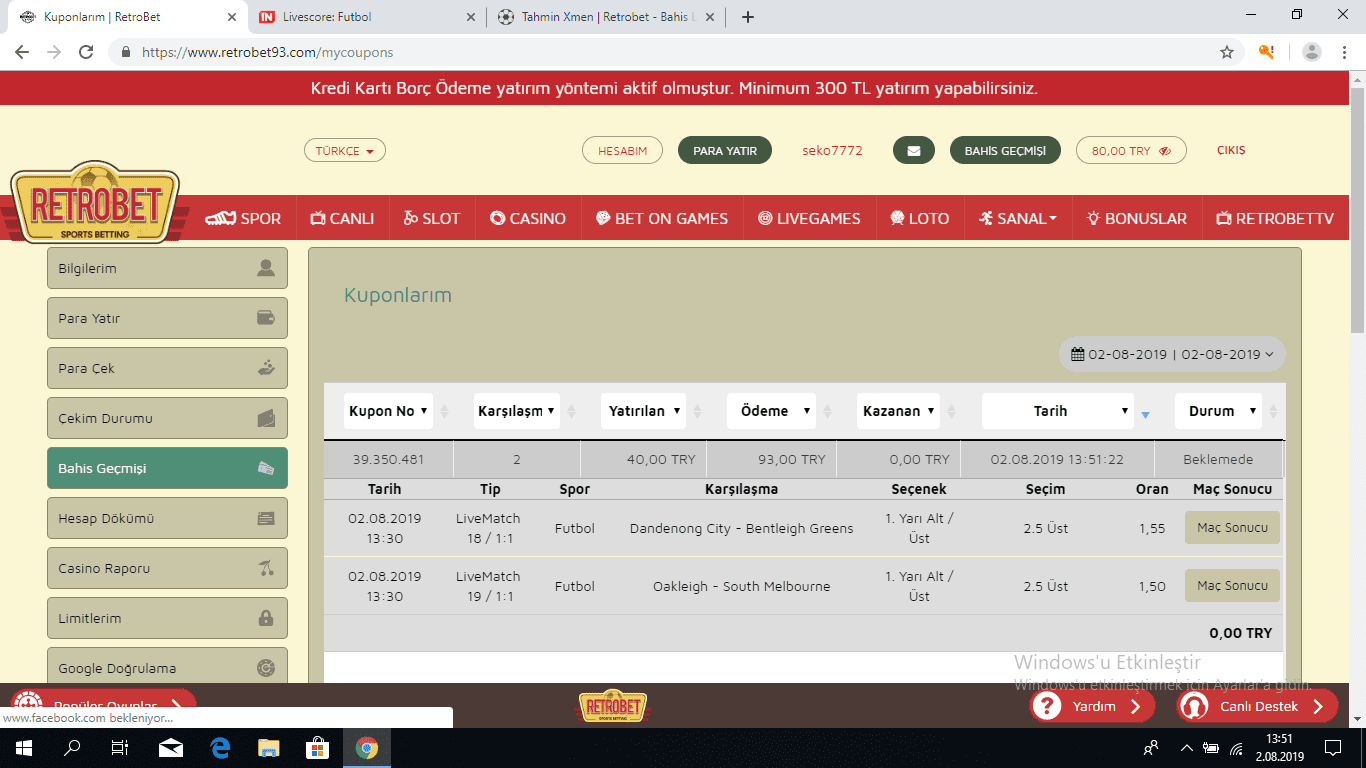Click the username seko7772

pos(832,151)
